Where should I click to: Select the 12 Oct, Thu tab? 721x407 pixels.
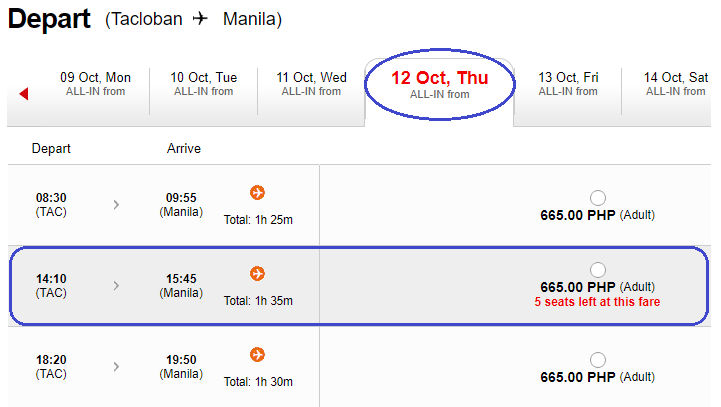tap(440, 85)
